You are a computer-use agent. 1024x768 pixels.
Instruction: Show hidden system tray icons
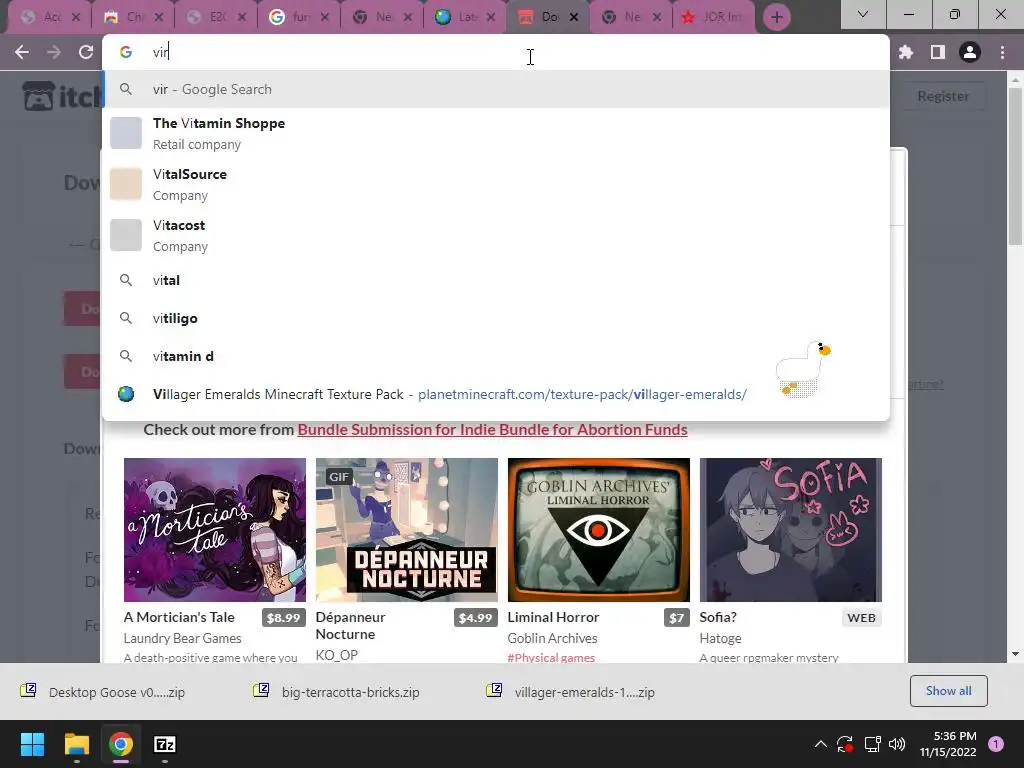tap(821, 744)
